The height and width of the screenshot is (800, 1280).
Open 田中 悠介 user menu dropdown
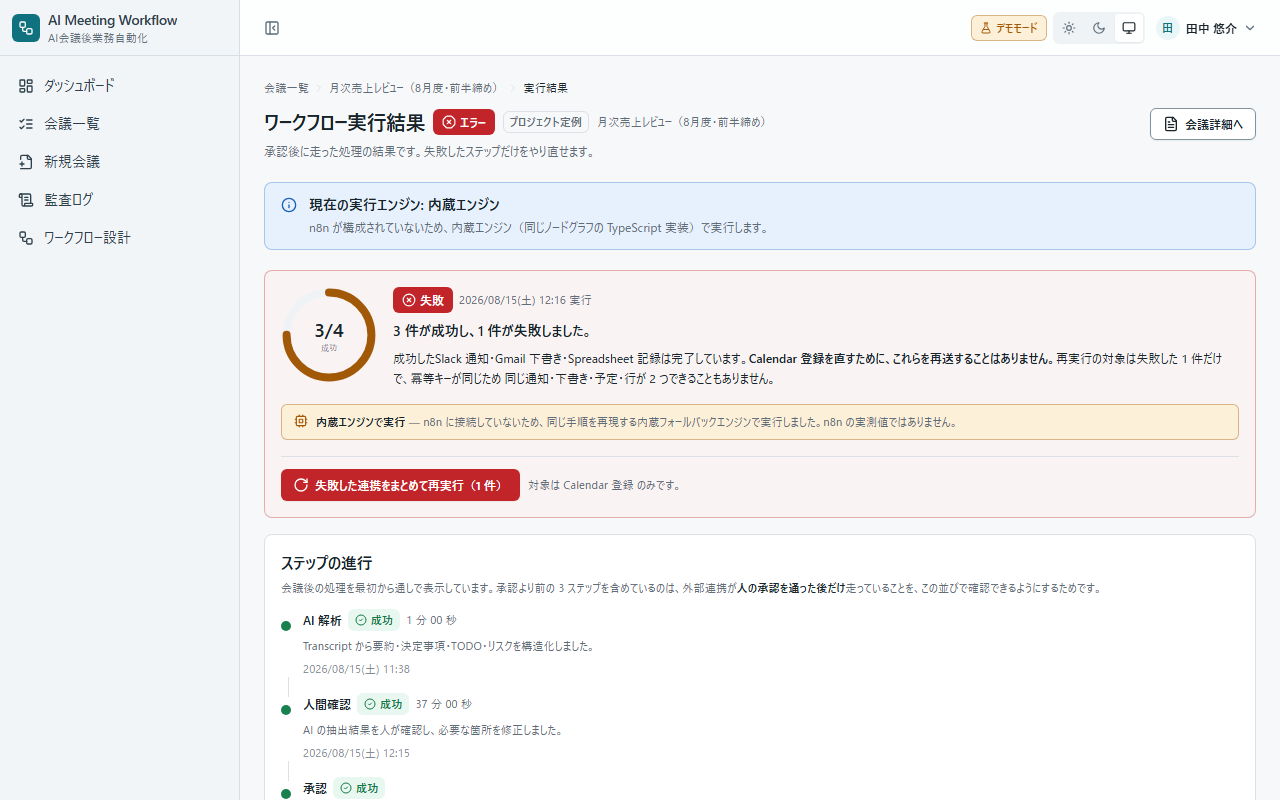(x=1206, y=28)
